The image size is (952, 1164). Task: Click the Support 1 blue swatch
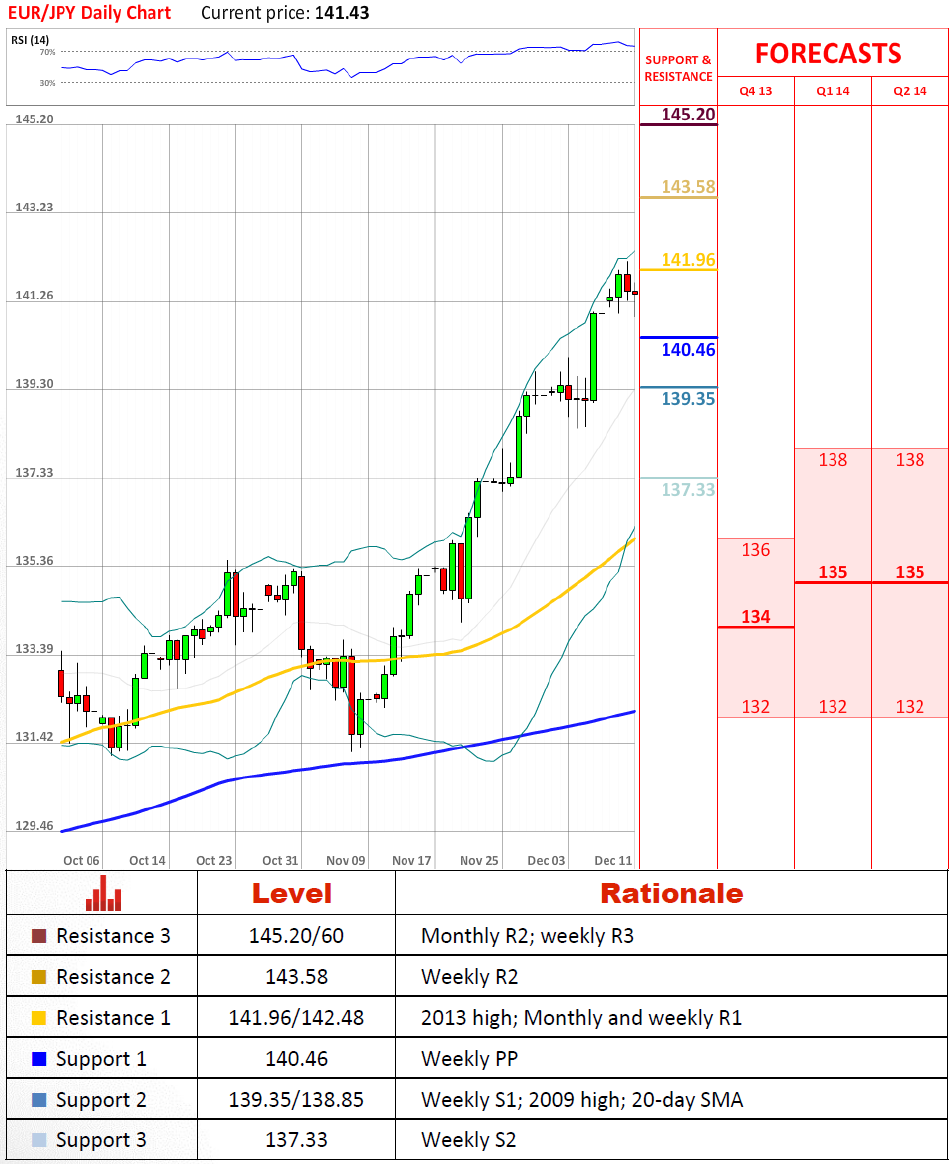tap(39, 1059)
